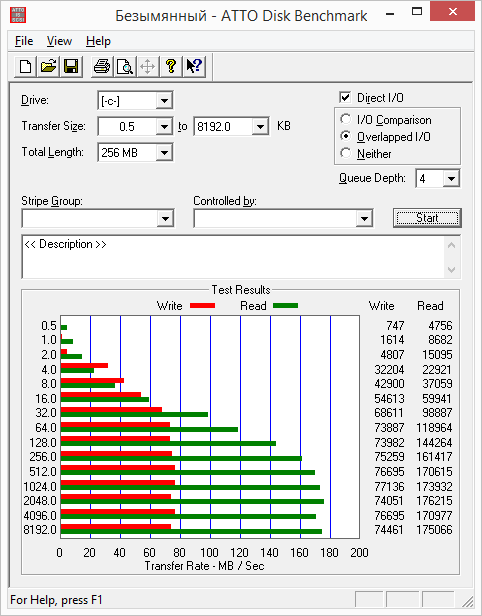Open a saved benchmark file icon
This screenshot has height=616, width=482.
point(48,66)
